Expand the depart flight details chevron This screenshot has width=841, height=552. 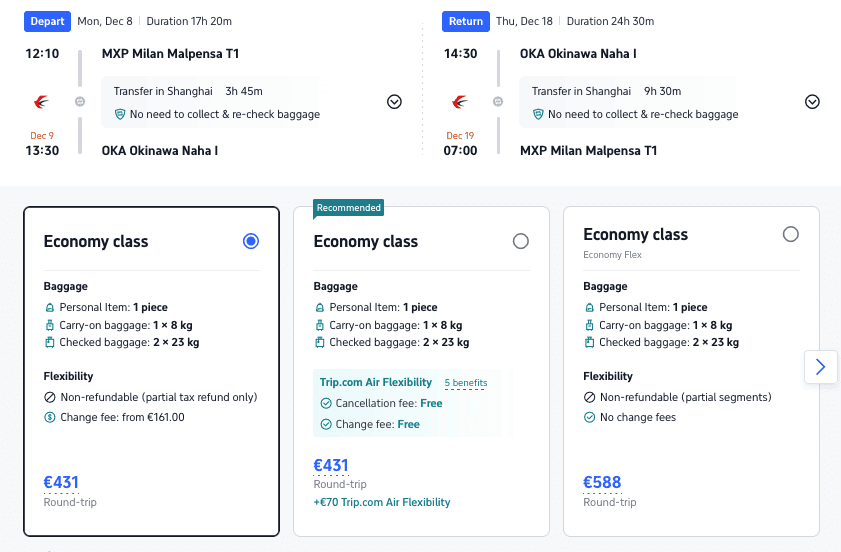(394, 102)
